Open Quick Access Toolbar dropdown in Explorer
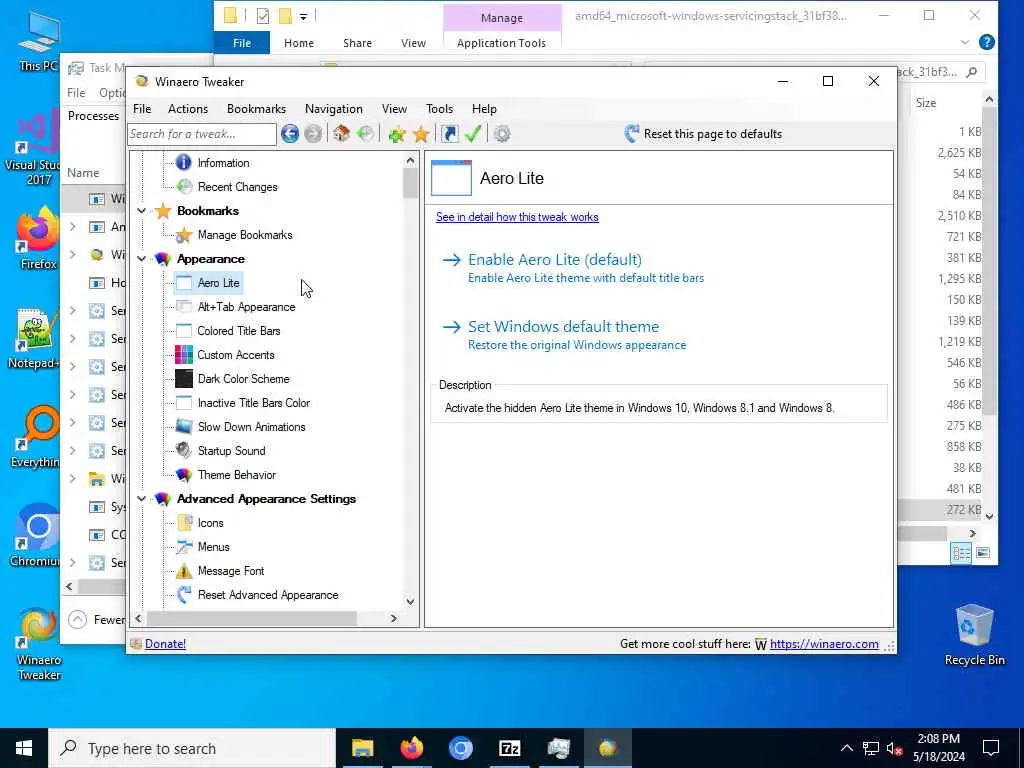 point(304,16)
